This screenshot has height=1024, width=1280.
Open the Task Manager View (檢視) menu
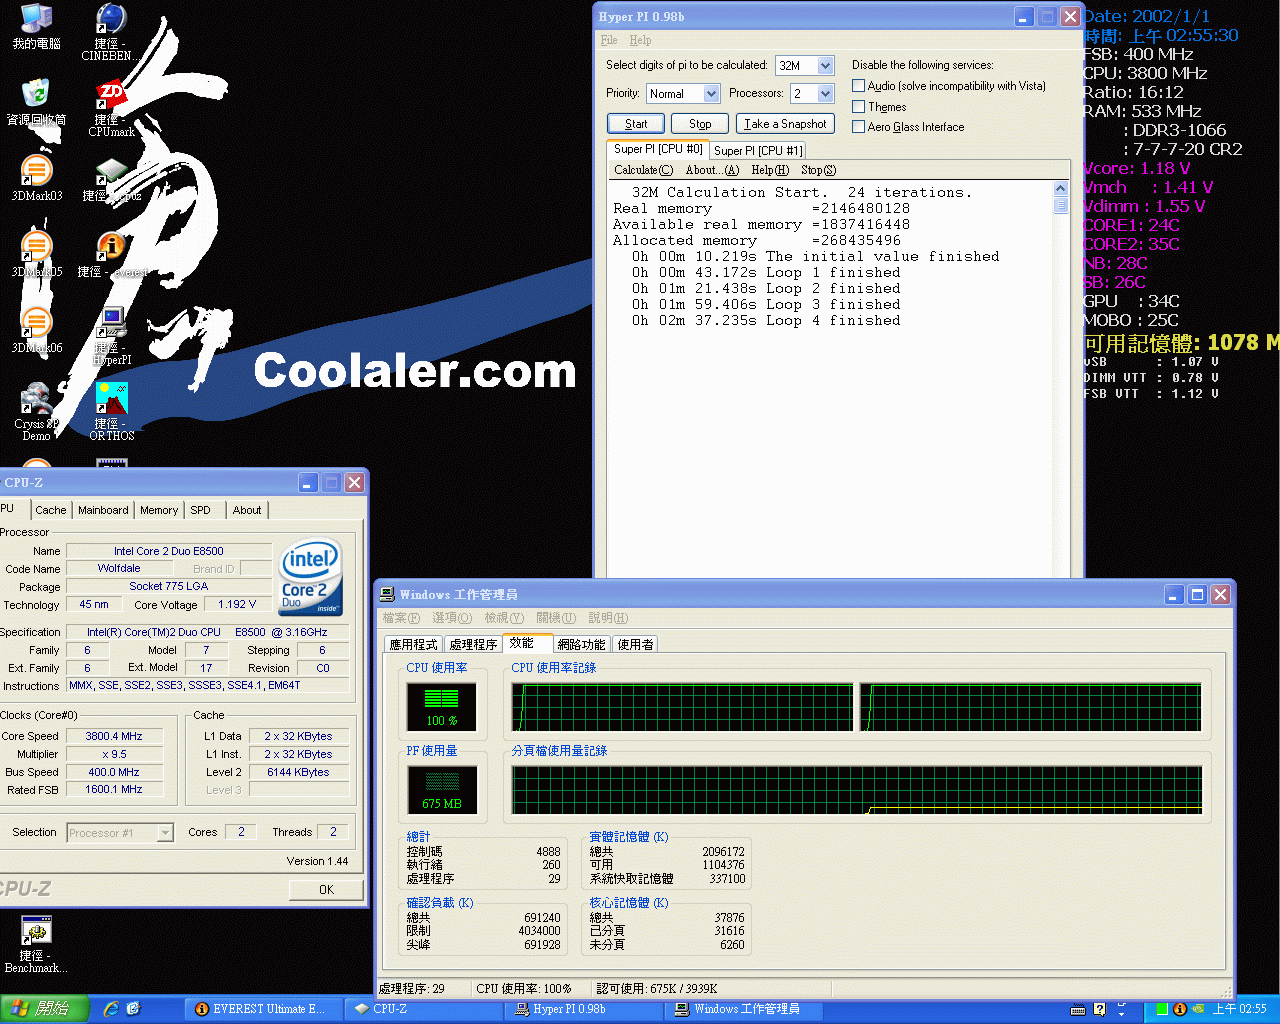click(x=503, y=618)
